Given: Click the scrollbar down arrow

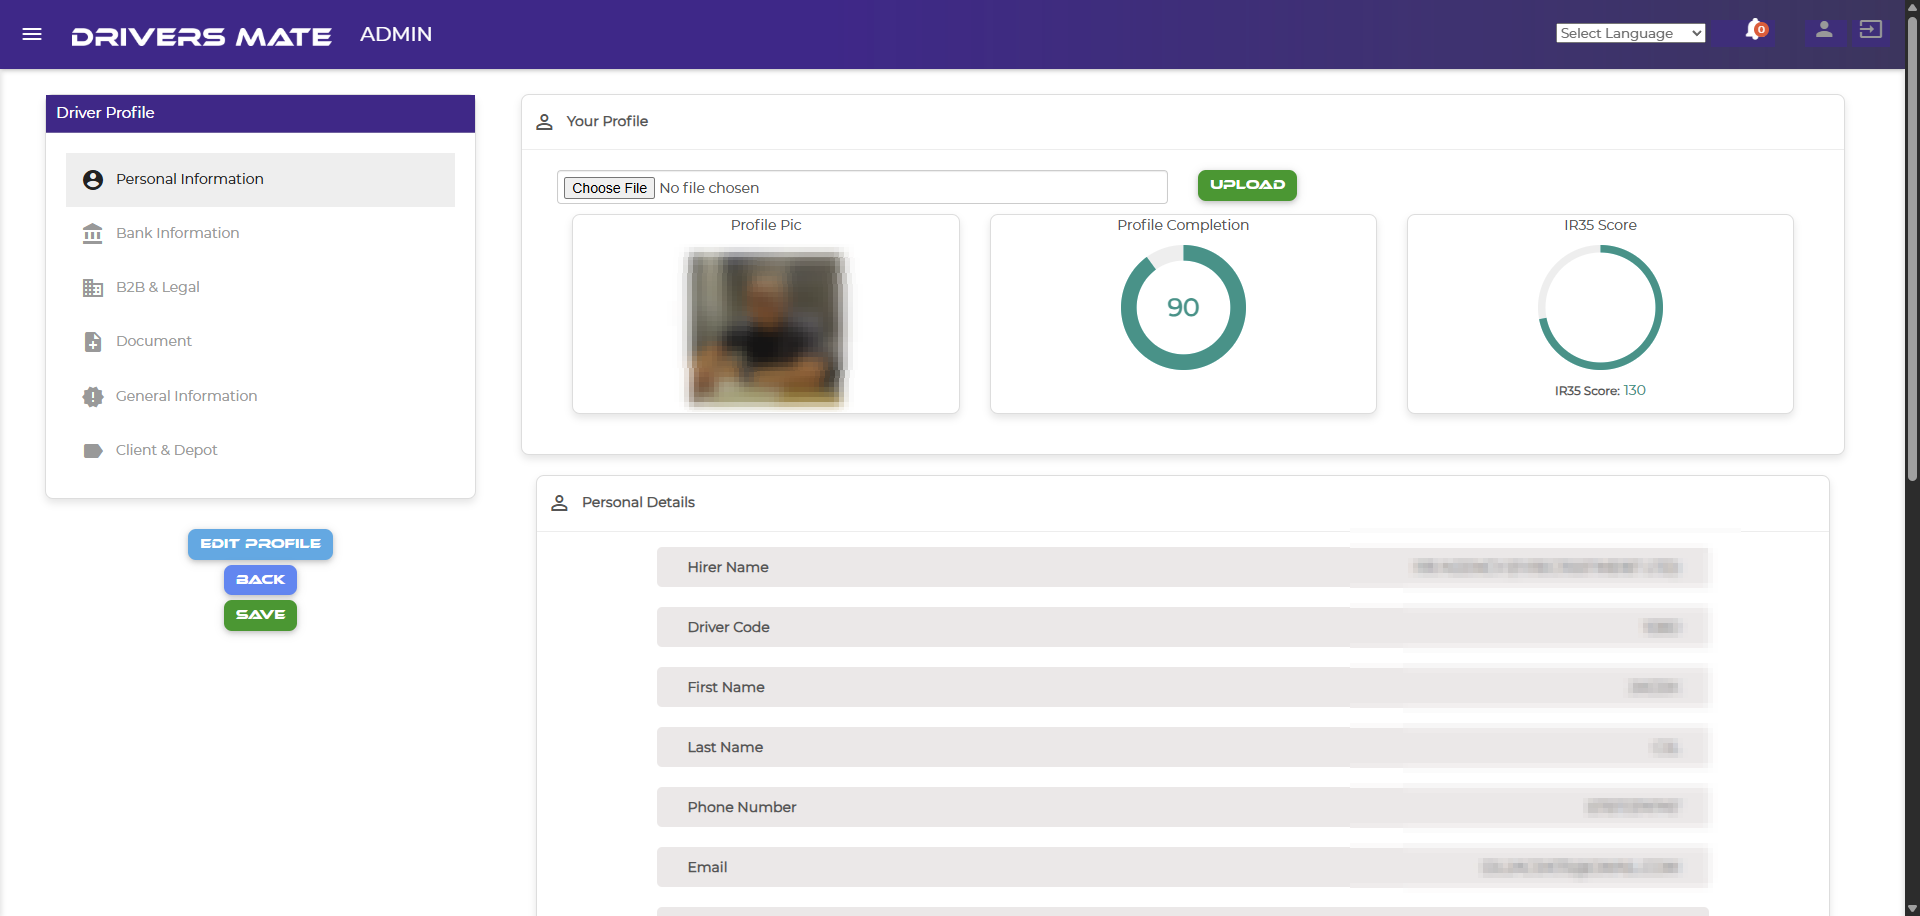Looking at the screenshot, I should pyautogui.click(x=1912, y=908).
